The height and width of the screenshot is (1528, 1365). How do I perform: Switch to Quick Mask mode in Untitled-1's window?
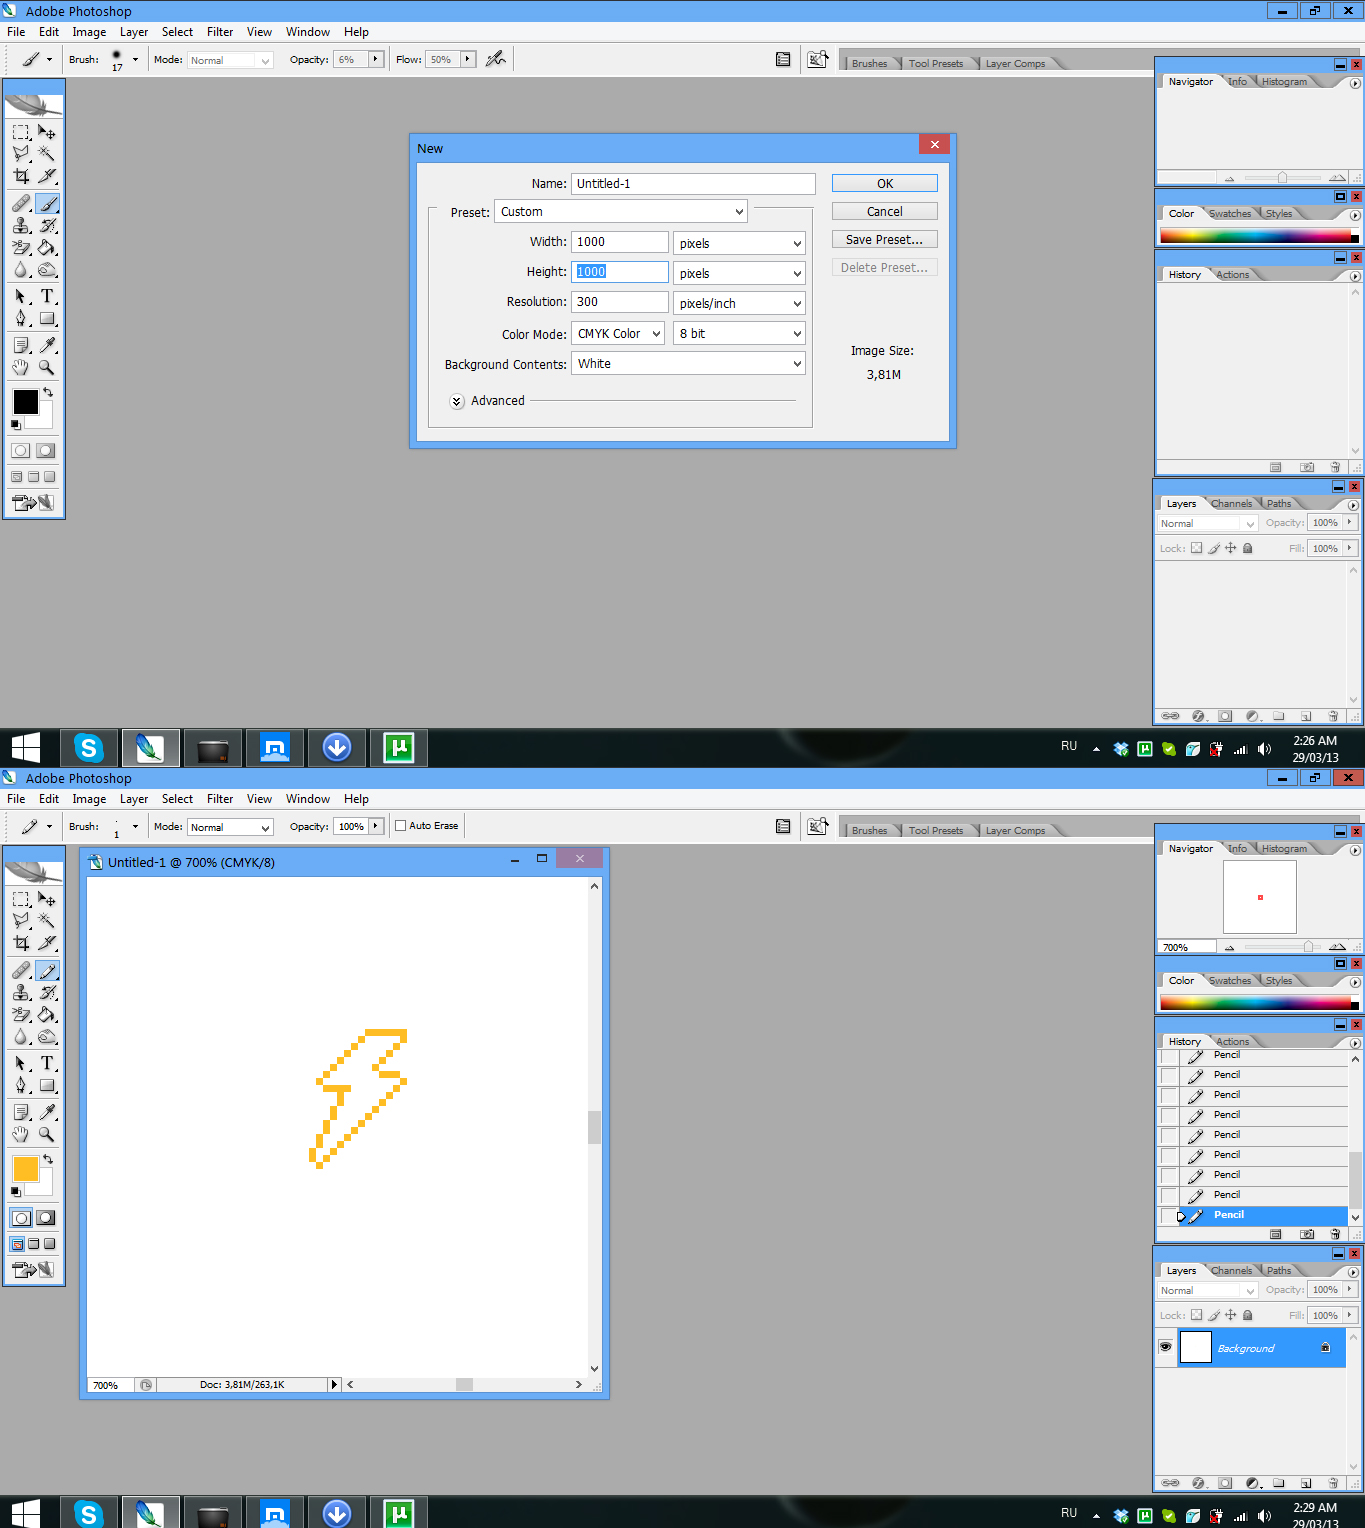pos(46,1218)
